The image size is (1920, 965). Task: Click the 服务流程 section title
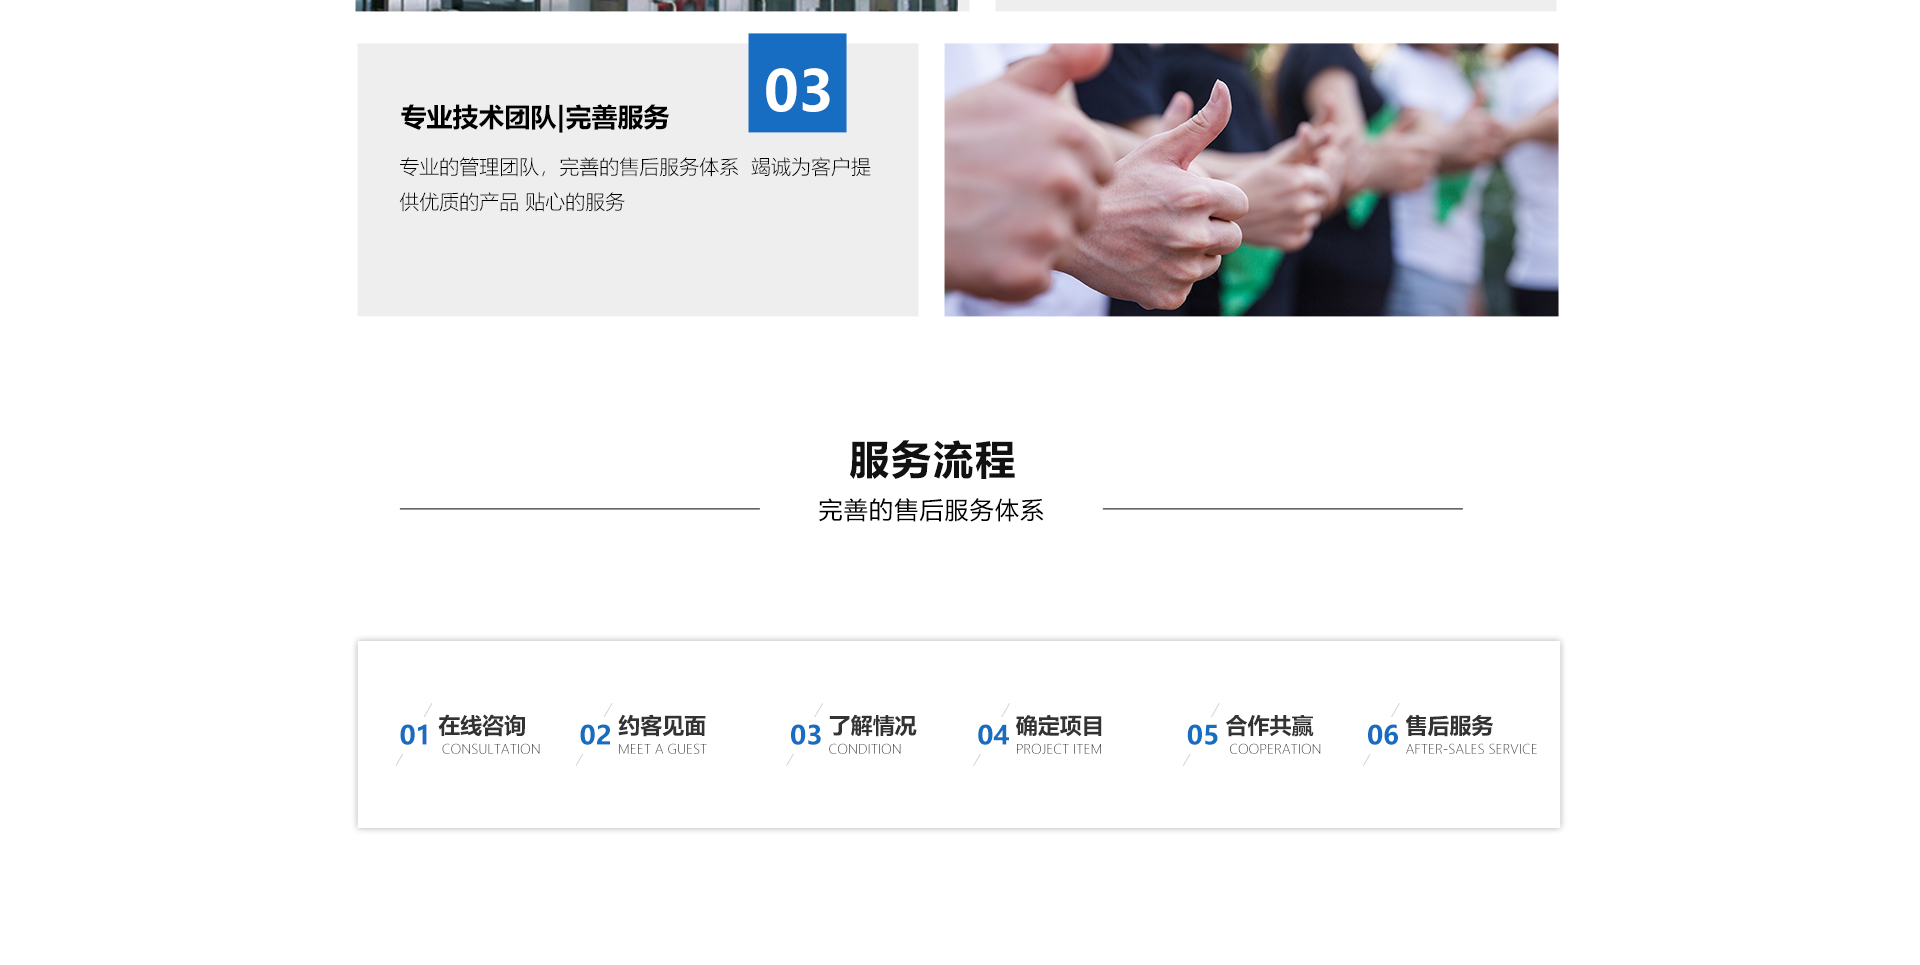click(932, 461)
